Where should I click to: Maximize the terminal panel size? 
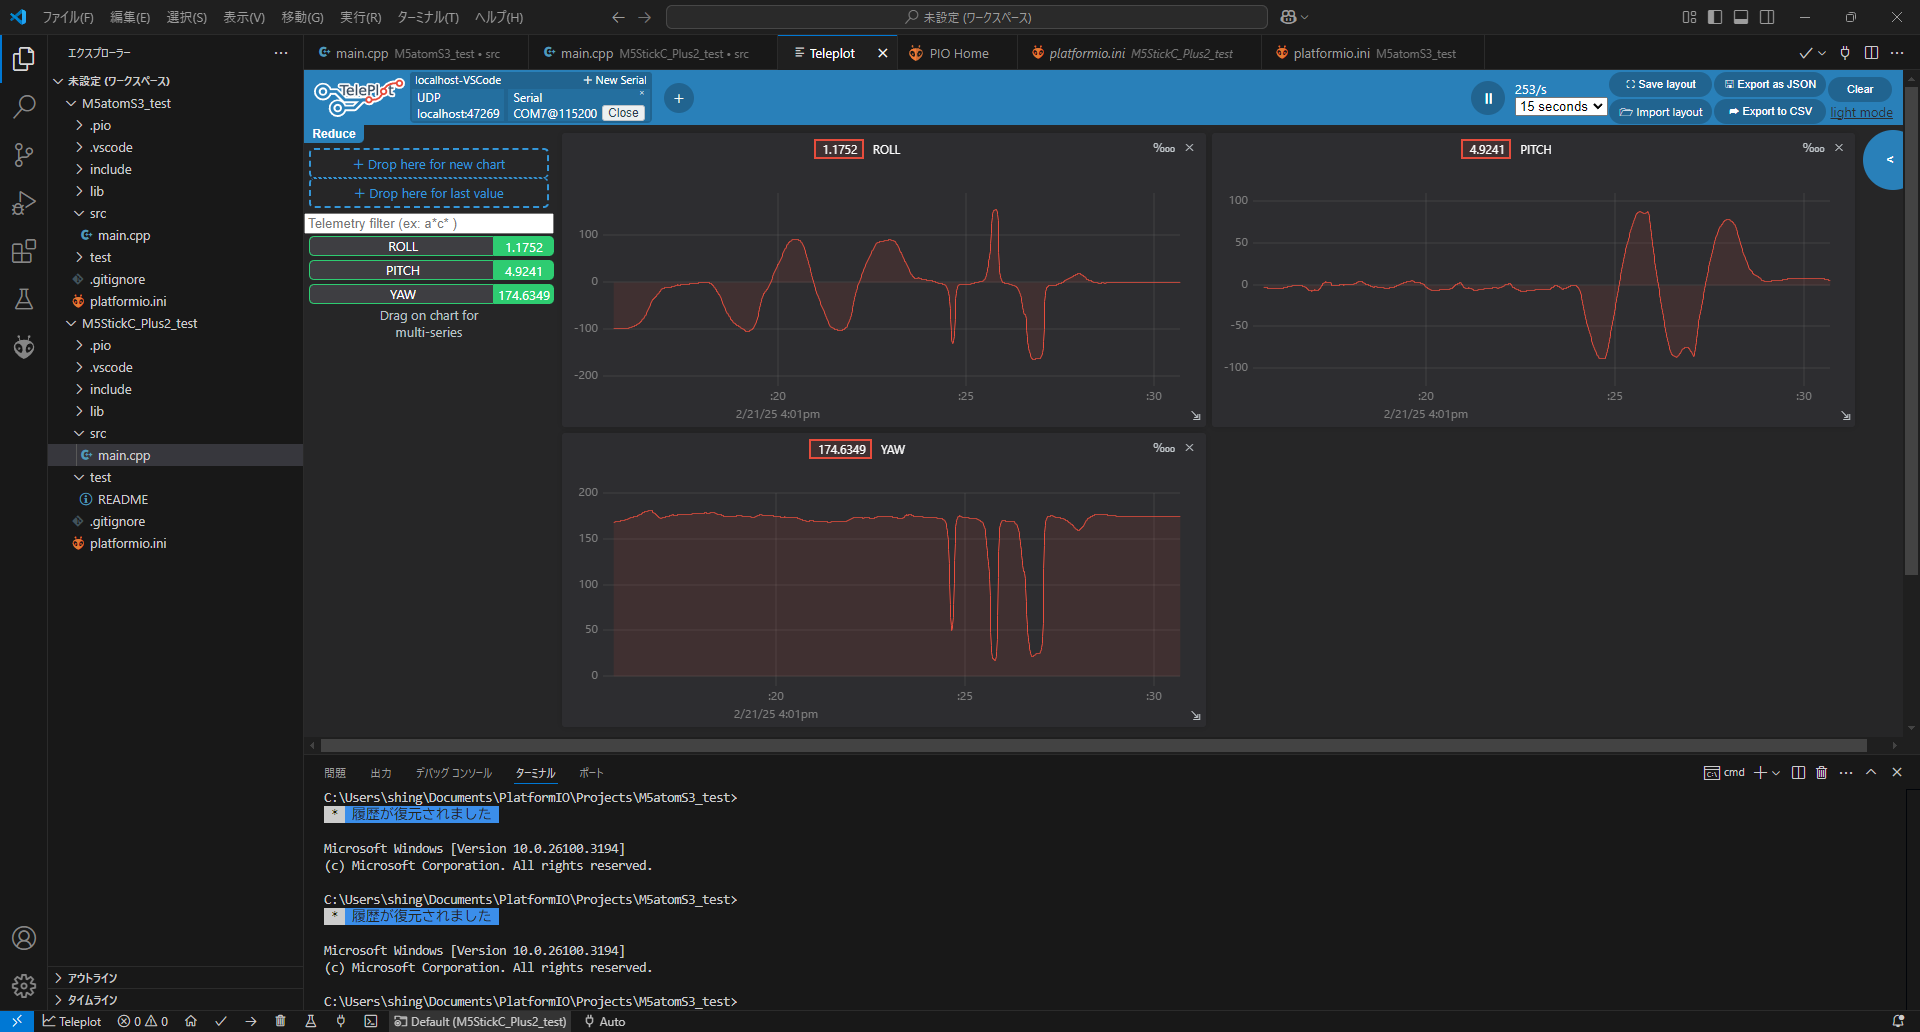[x=1871, y=772]
